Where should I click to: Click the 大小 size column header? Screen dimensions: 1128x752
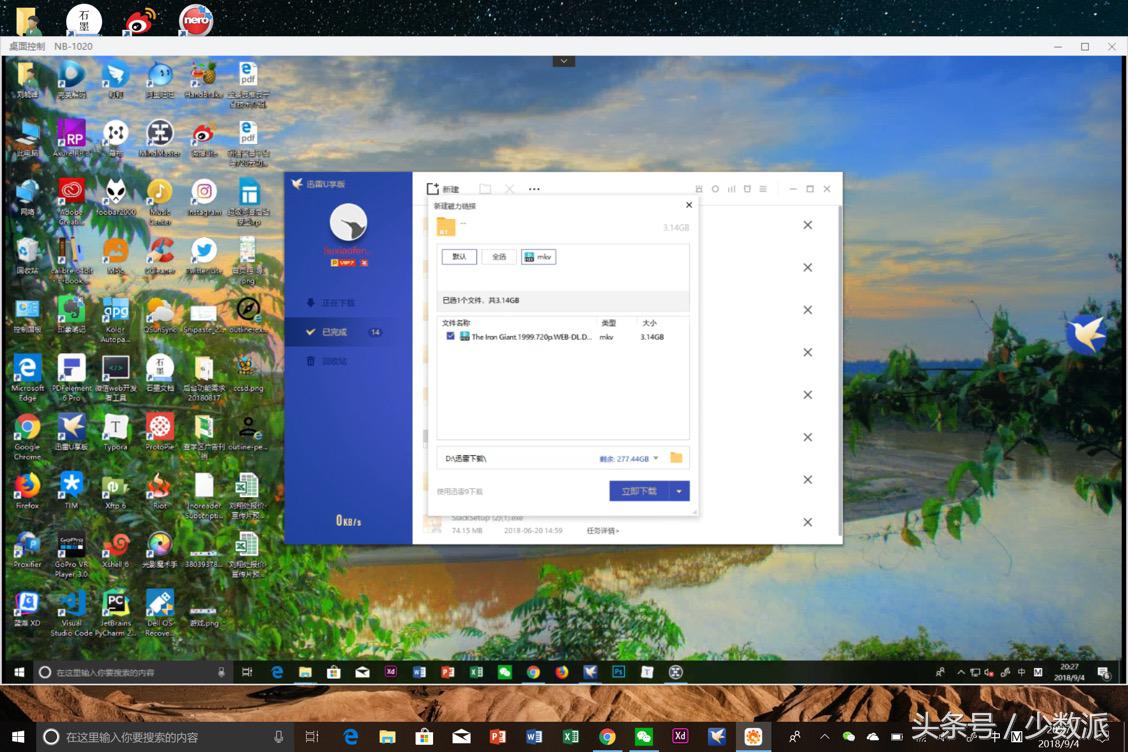(x=649, y=322)
